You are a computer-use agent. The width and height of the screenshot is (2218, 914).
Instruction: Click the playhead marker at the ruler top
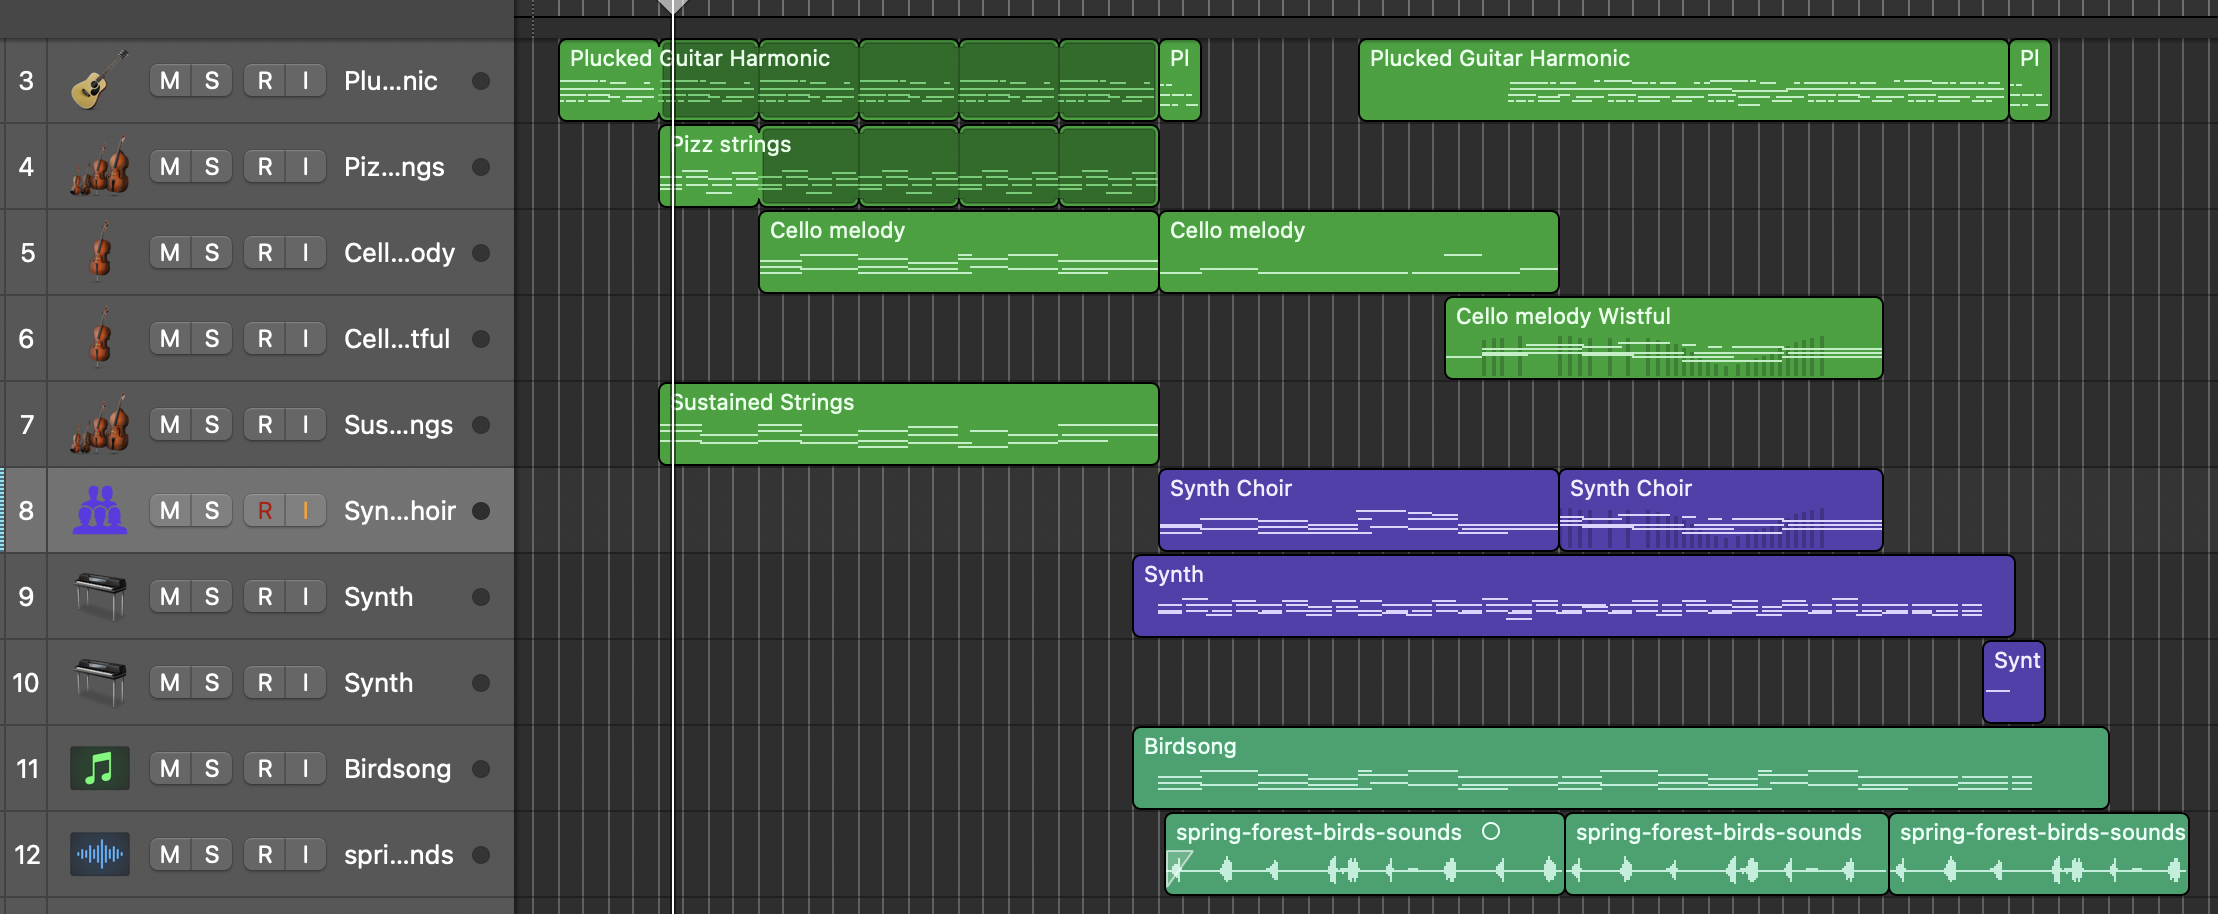point(673,6)
